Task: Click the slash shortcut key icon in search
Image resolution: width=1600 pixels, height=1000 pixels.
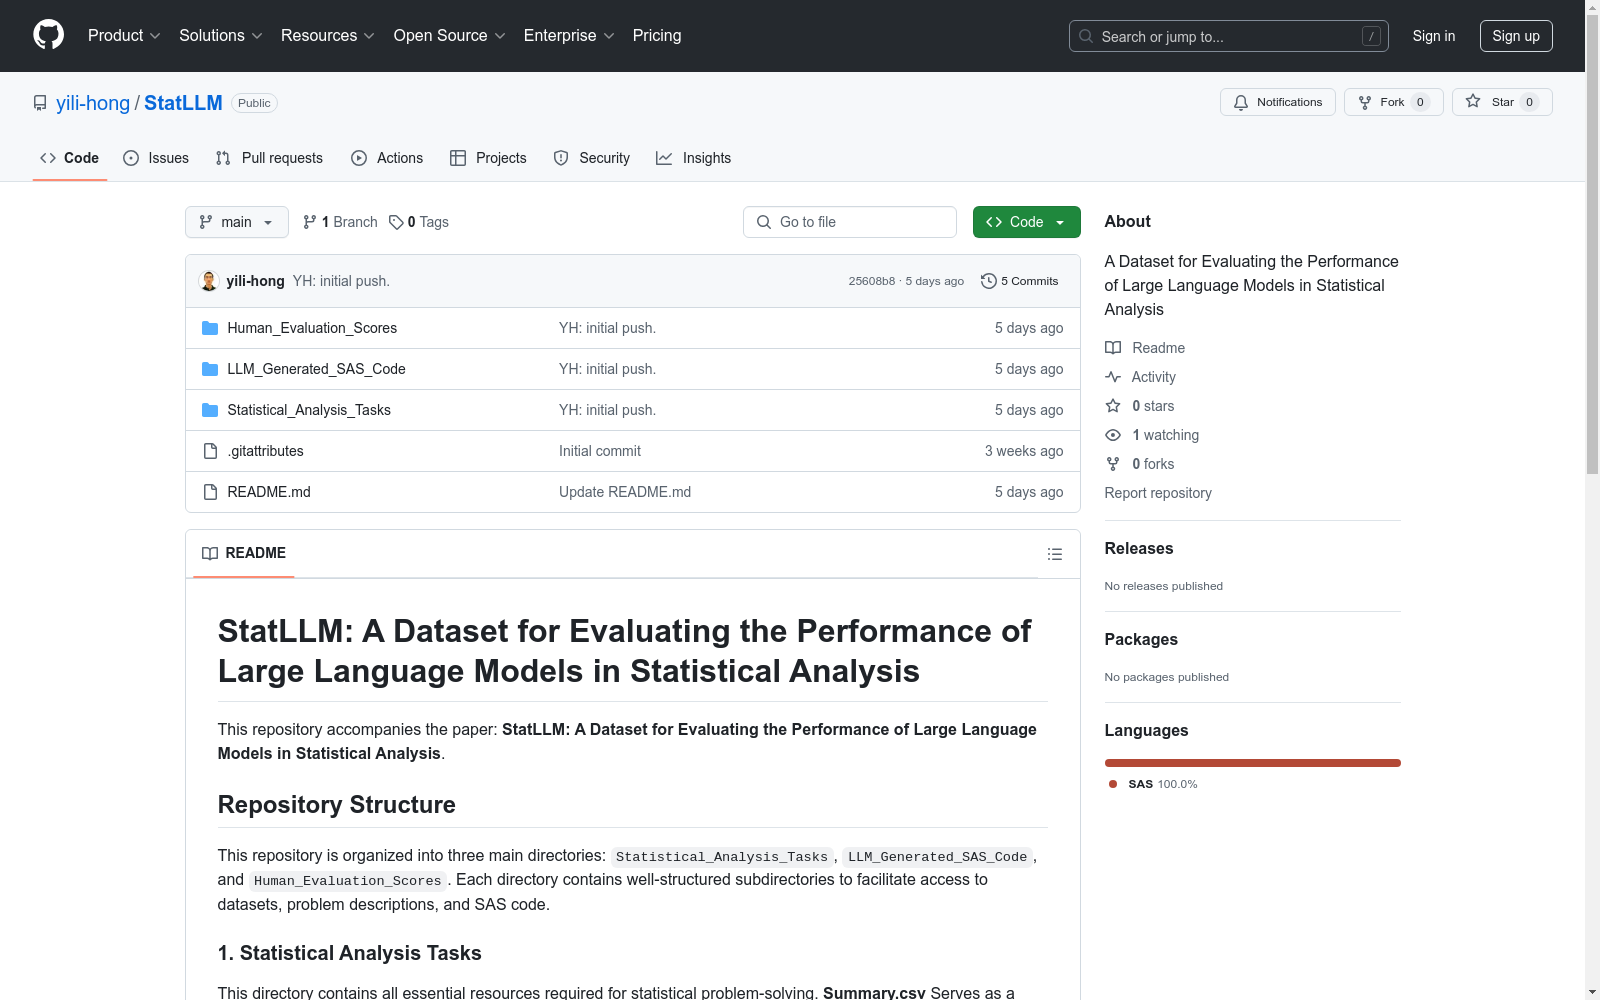Action: [1371, 36]
